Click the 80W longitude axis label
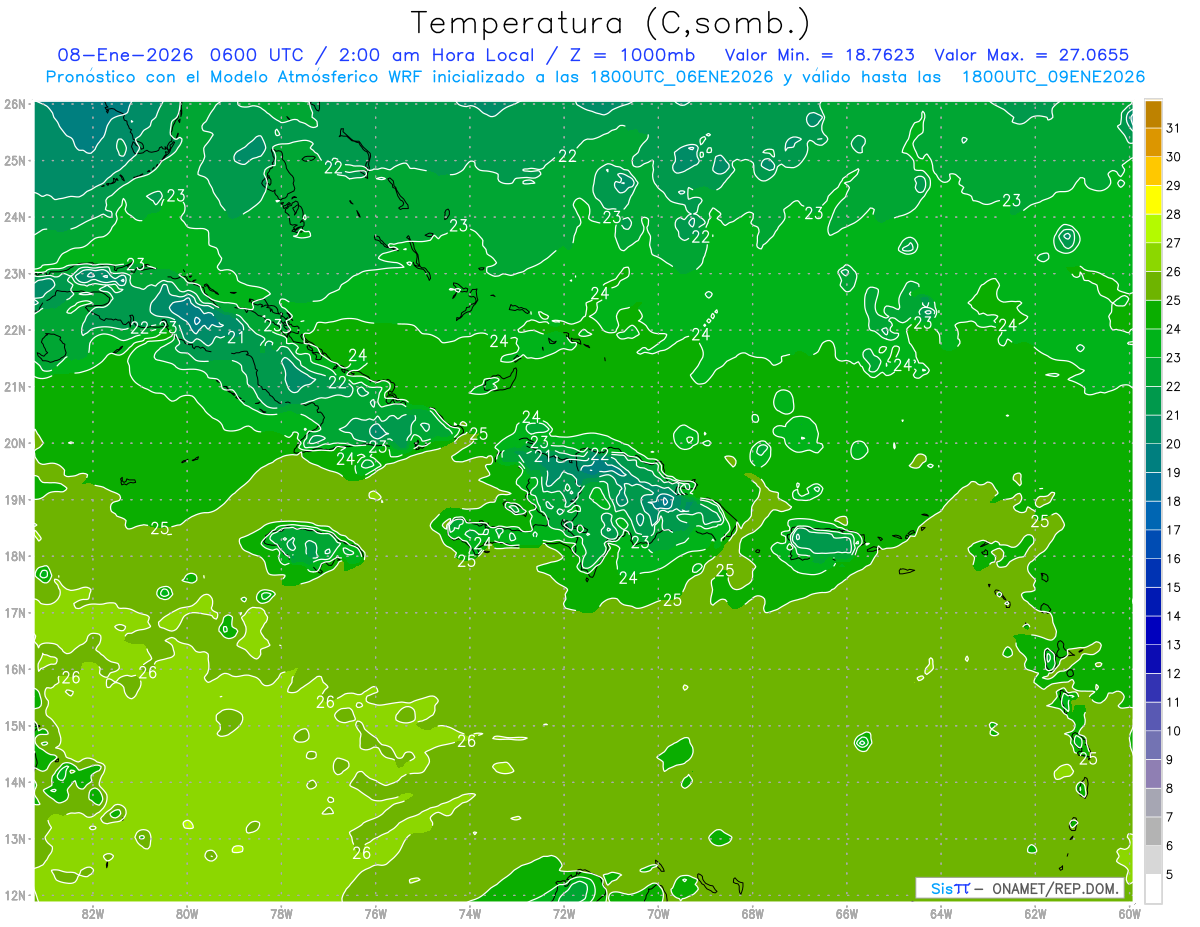 coord(187,913)
